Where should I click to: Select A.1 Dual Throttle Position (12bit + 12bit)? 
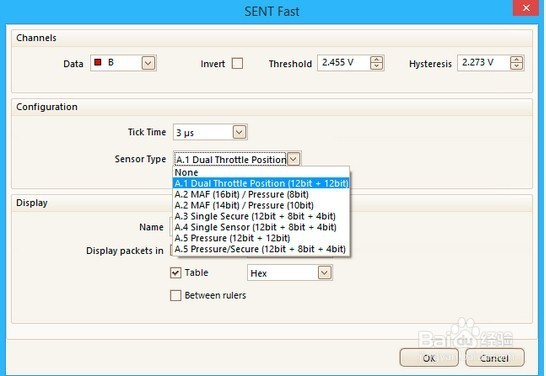(x=261, y=183)
